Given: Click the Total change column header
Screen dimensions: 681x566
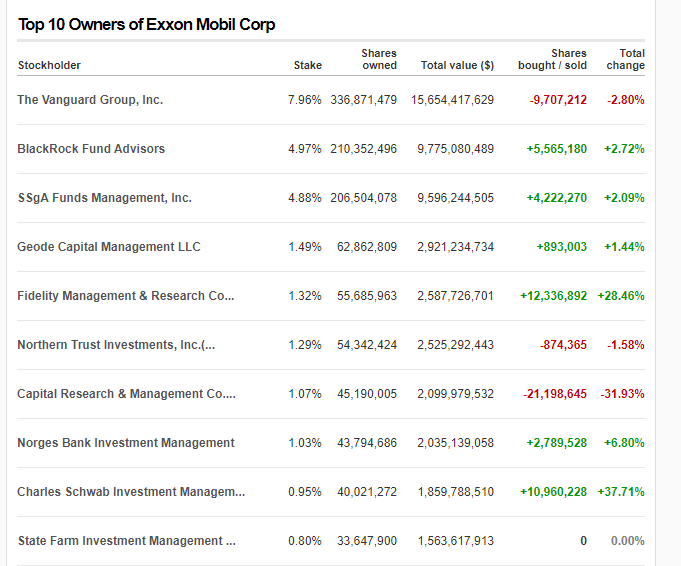Looking at the screenshot, I should coord(626,59).
